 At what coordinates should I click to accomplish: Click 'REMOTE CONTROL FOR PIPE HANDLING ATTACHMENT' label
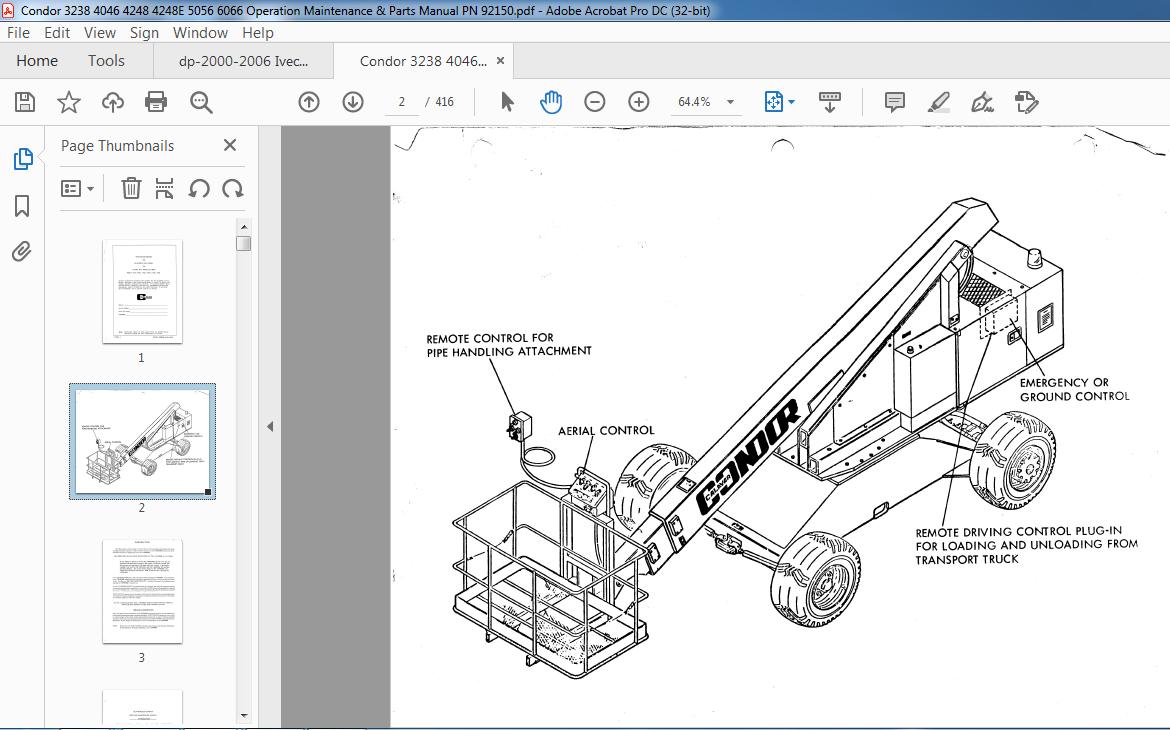tap(509, 345)
